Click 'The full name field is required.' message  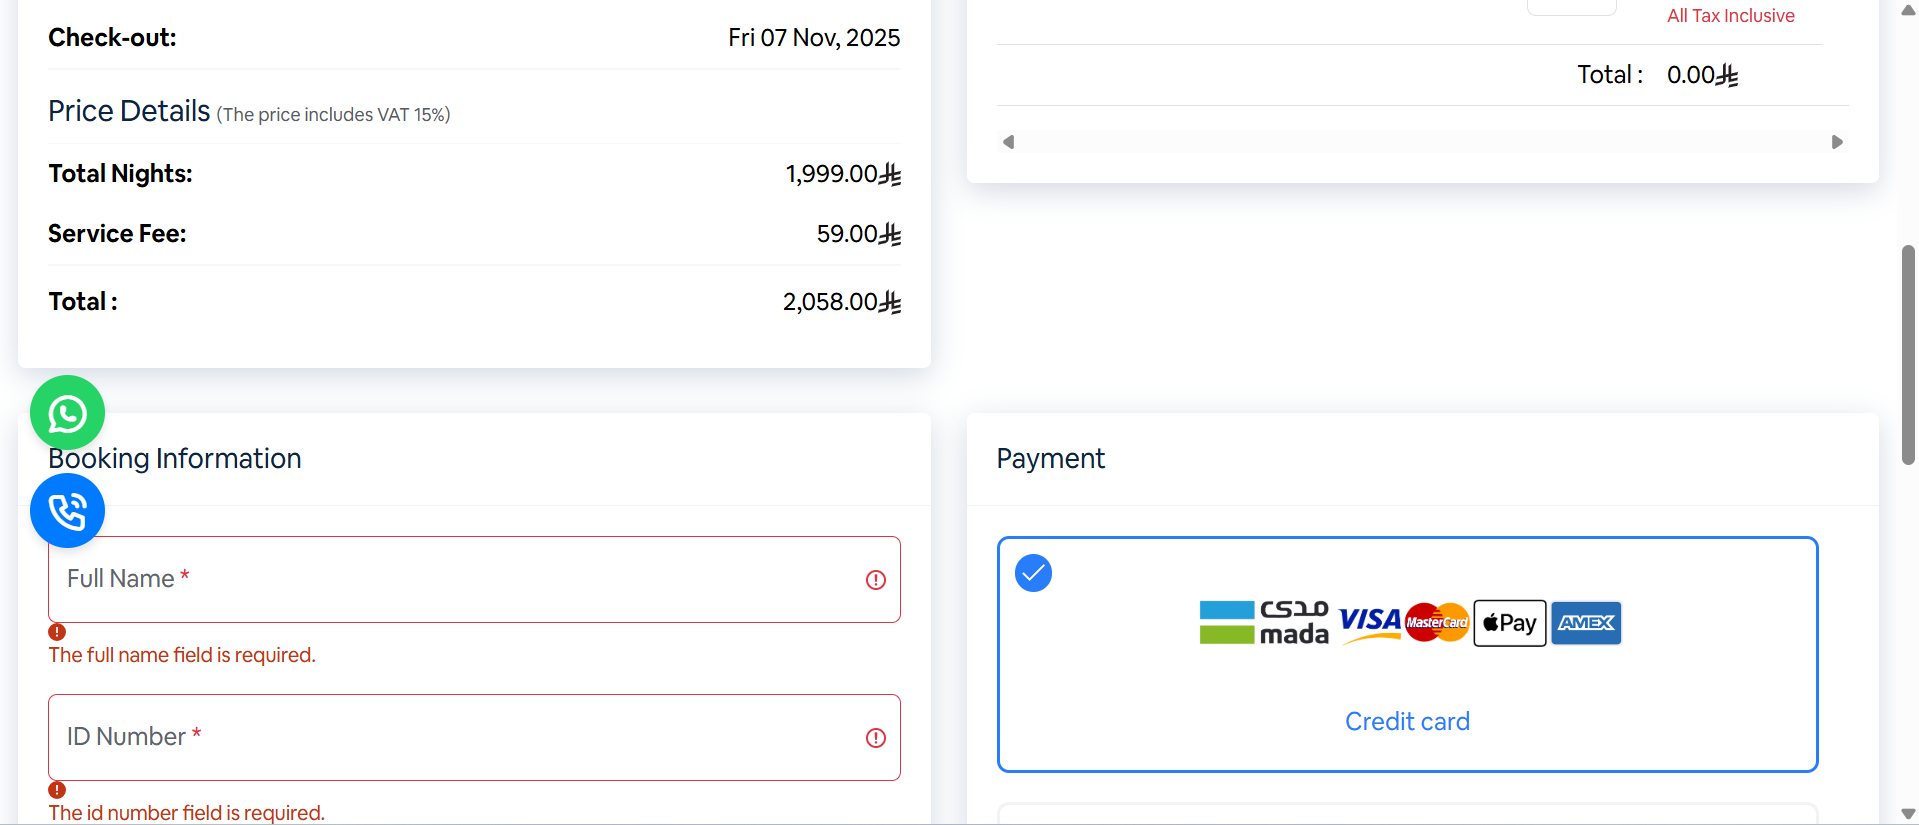(182, 655)
